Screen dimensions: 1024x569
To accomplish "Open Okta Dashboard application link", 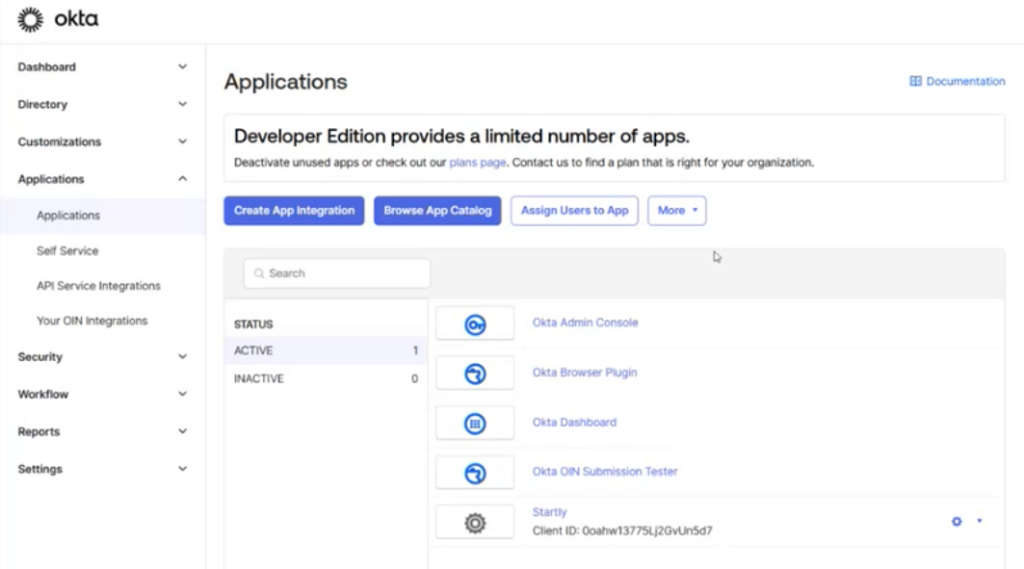I will pyautogui.click(x=574, y=422).
